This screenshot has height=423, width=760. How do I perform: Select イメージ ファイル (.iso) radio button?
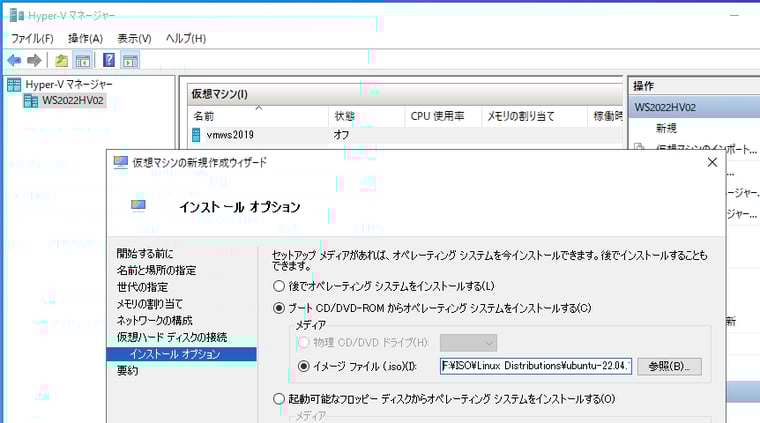click(303, 366)
